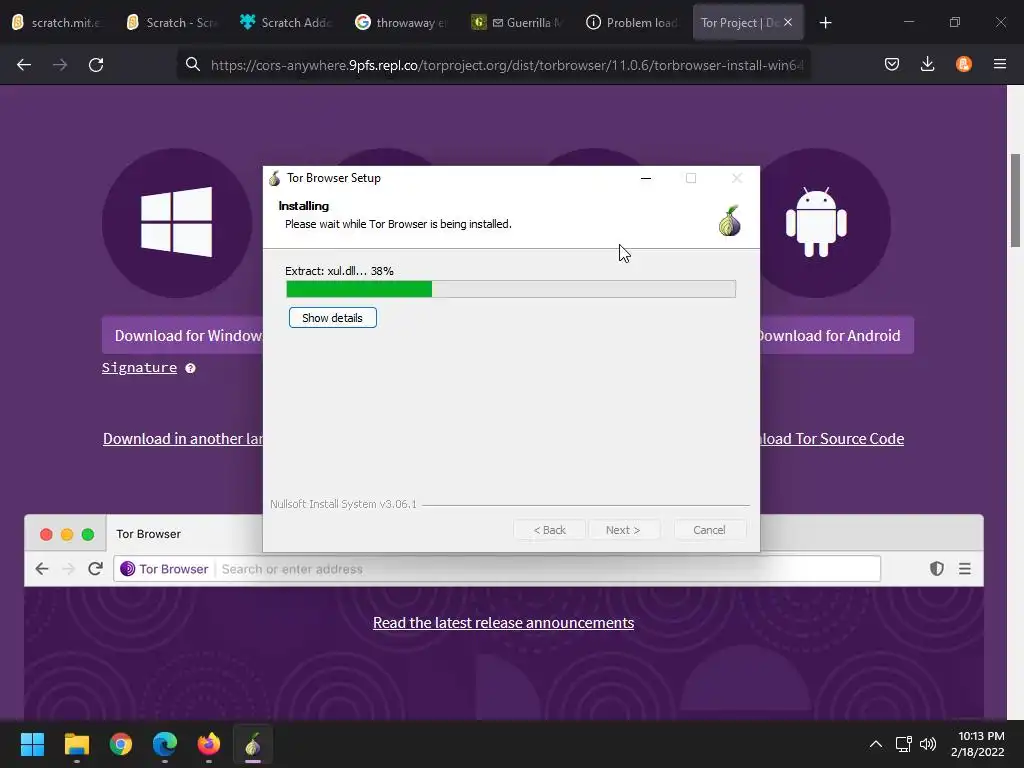Click the browser back arrow

[x=24, y=65]
